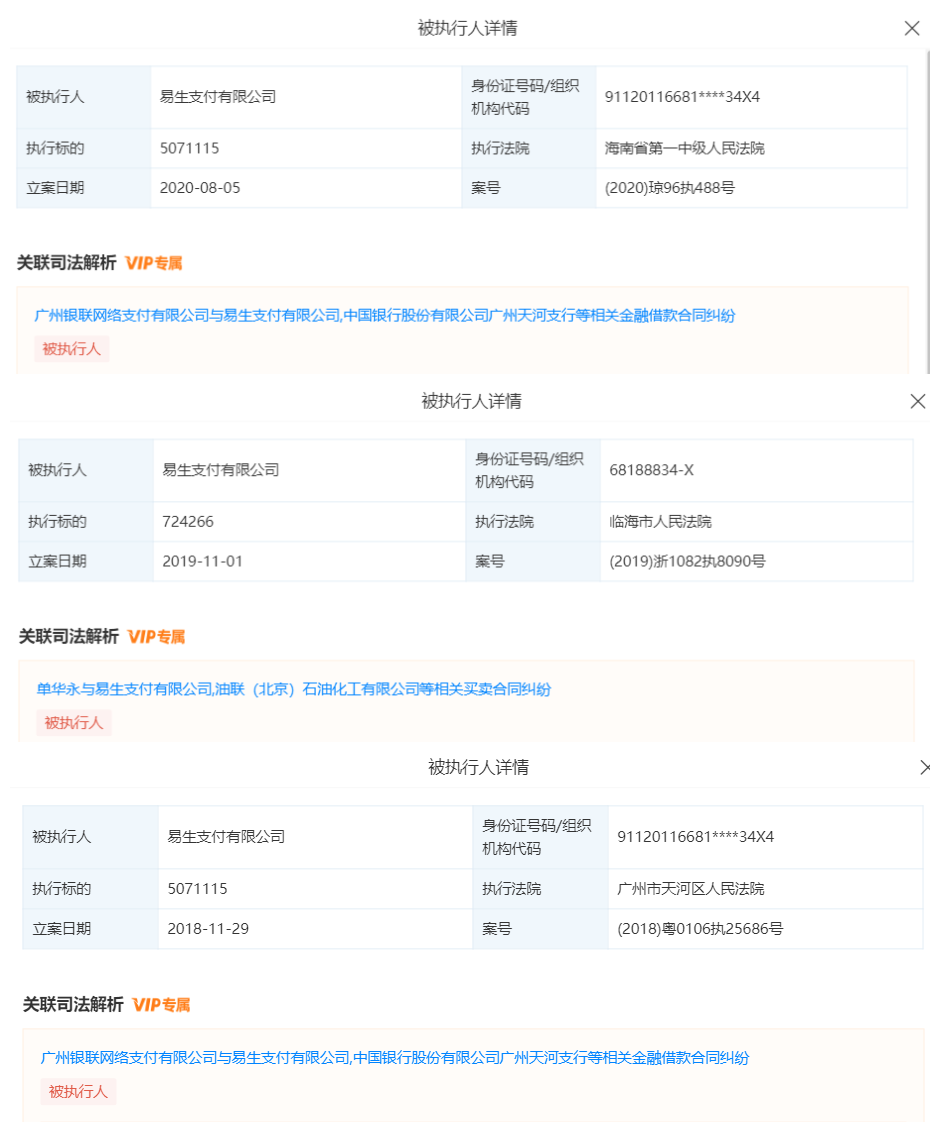Open the 广州银联网络支付 dispute link under the 2020 case
This screenshot has height=1132, width=940.
[x=385, y=316]
